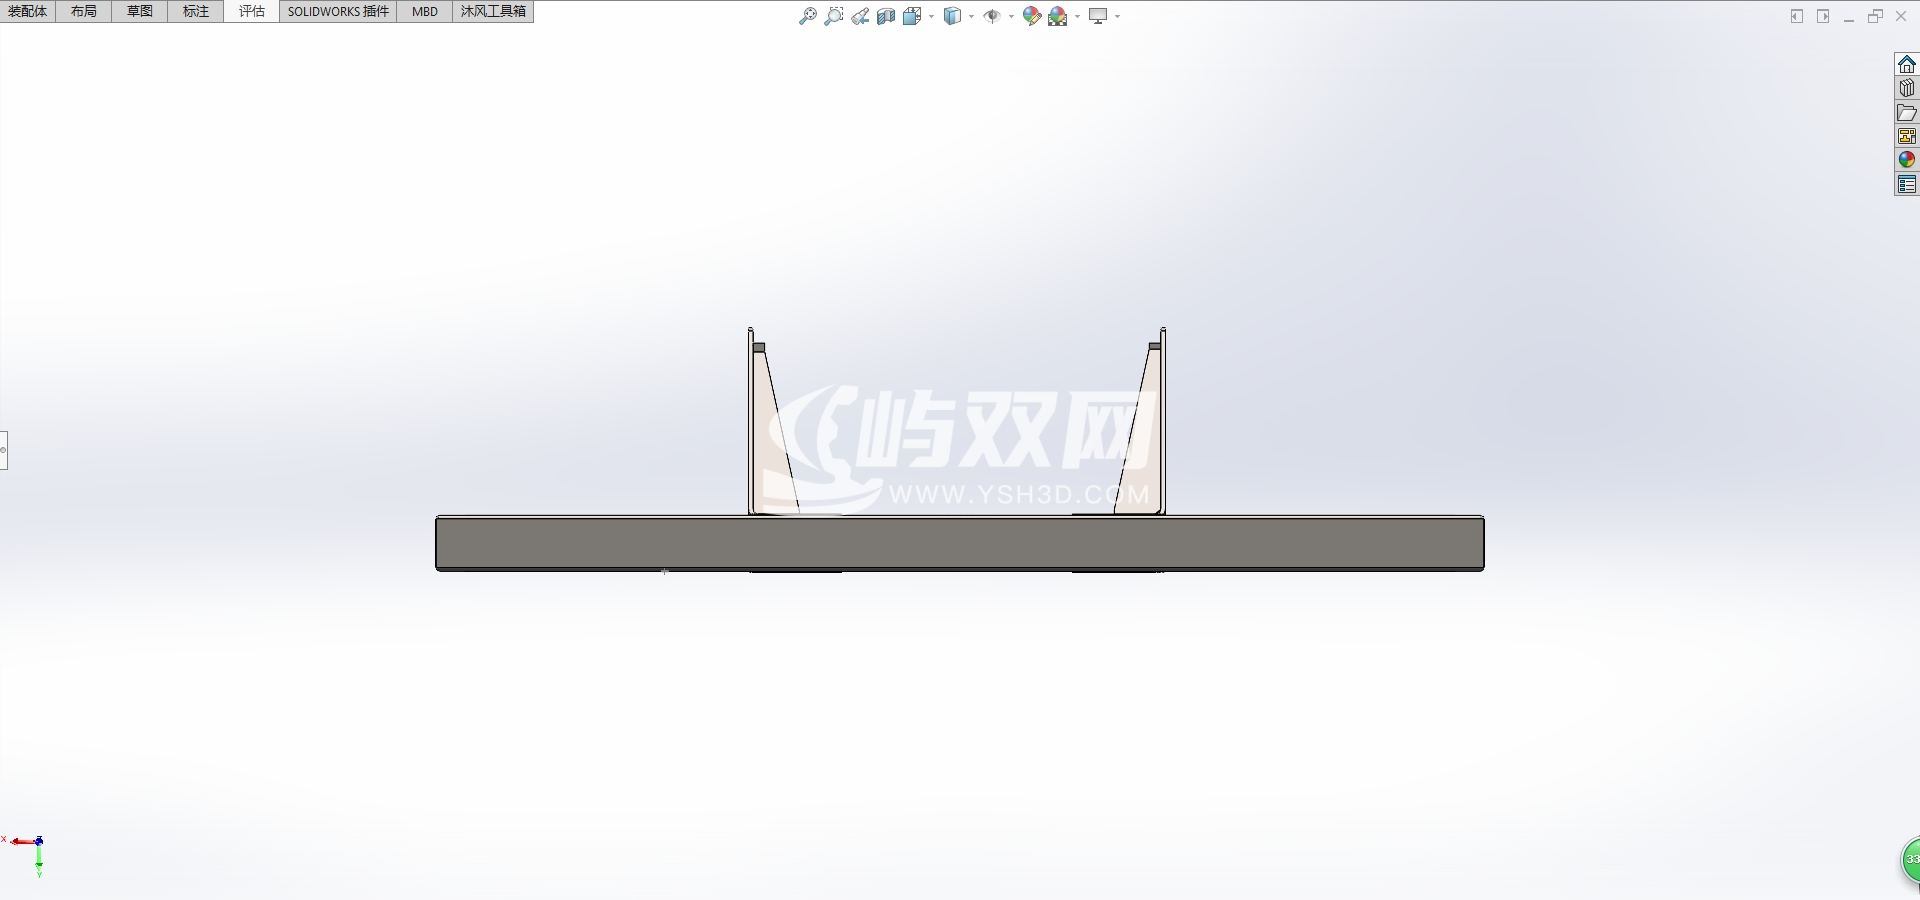Click the View Settings monitor icon
This screenshot has height=900, width=1920.
point(1098,16)
